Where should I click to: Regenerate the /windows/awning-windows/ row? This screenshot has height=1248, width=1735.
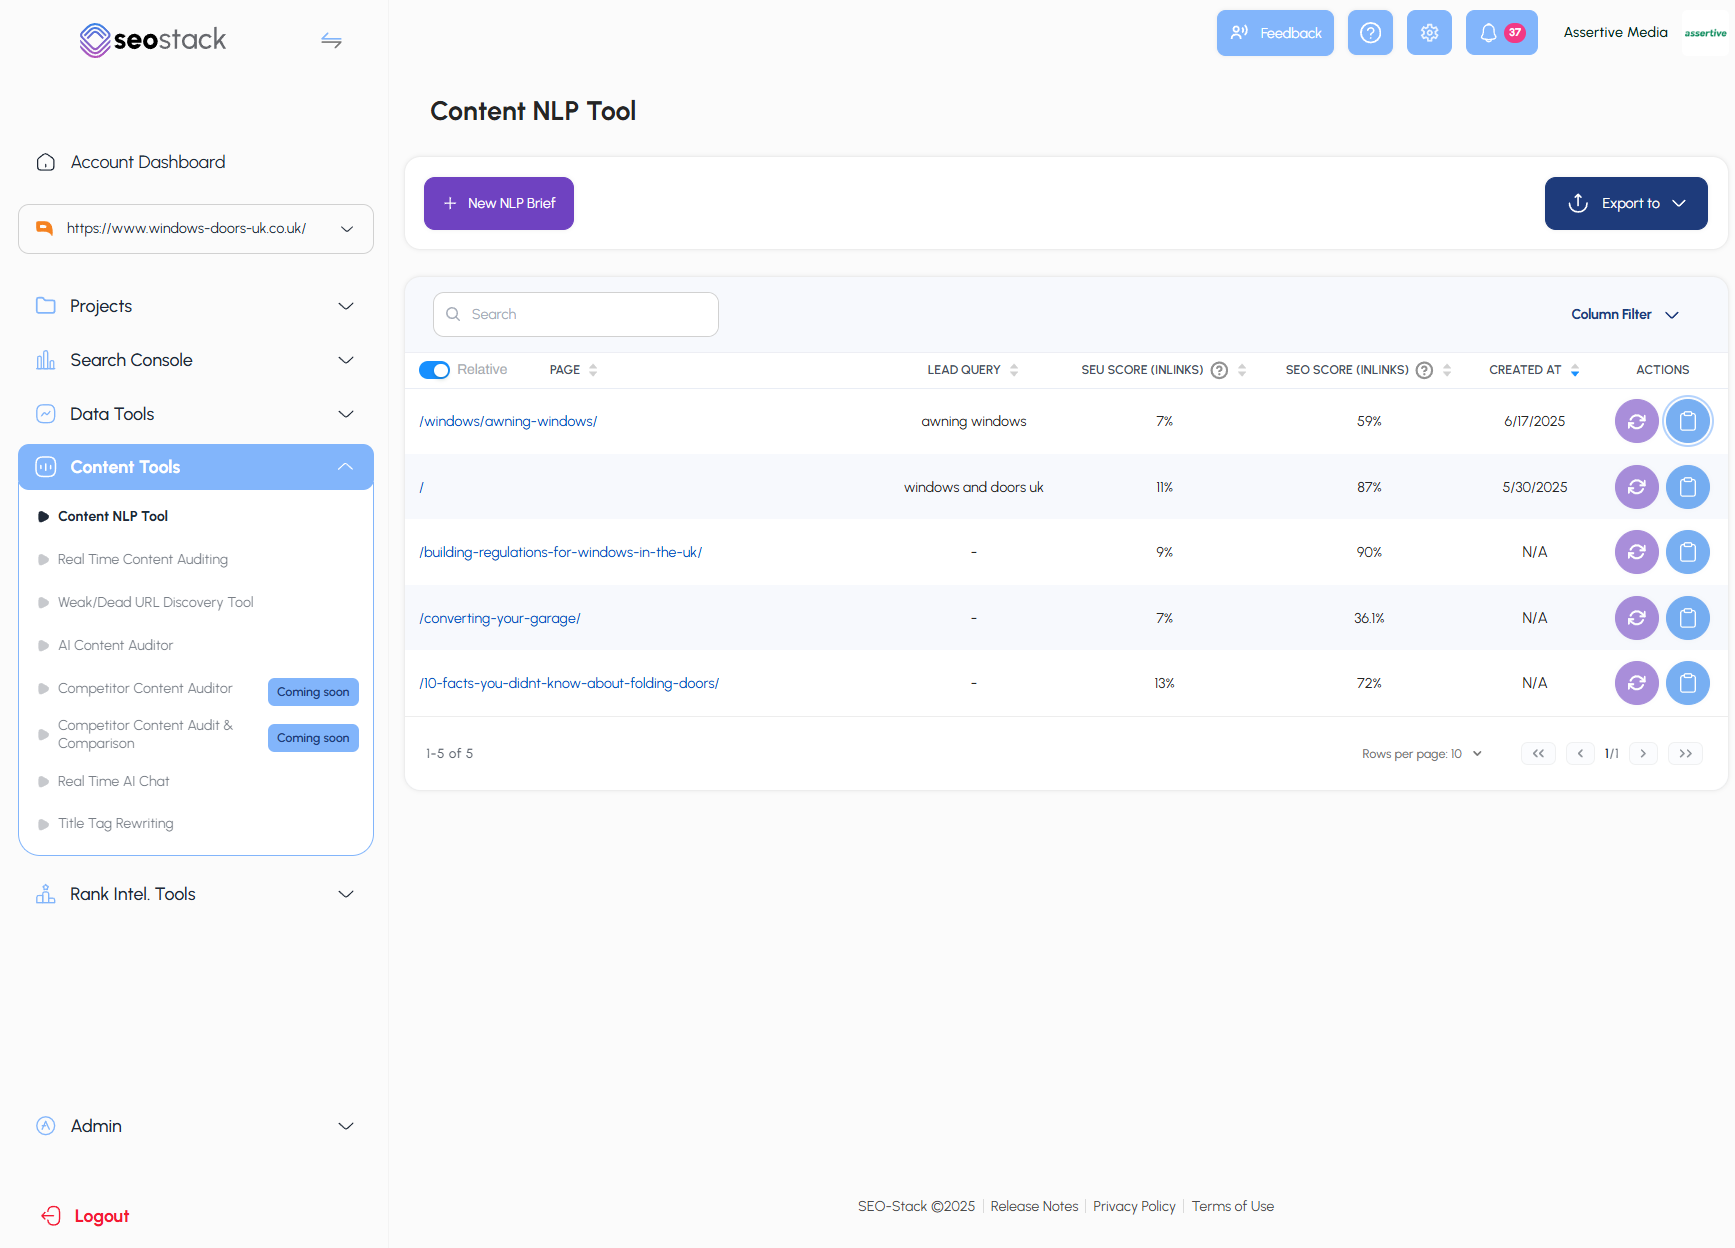1636,421
